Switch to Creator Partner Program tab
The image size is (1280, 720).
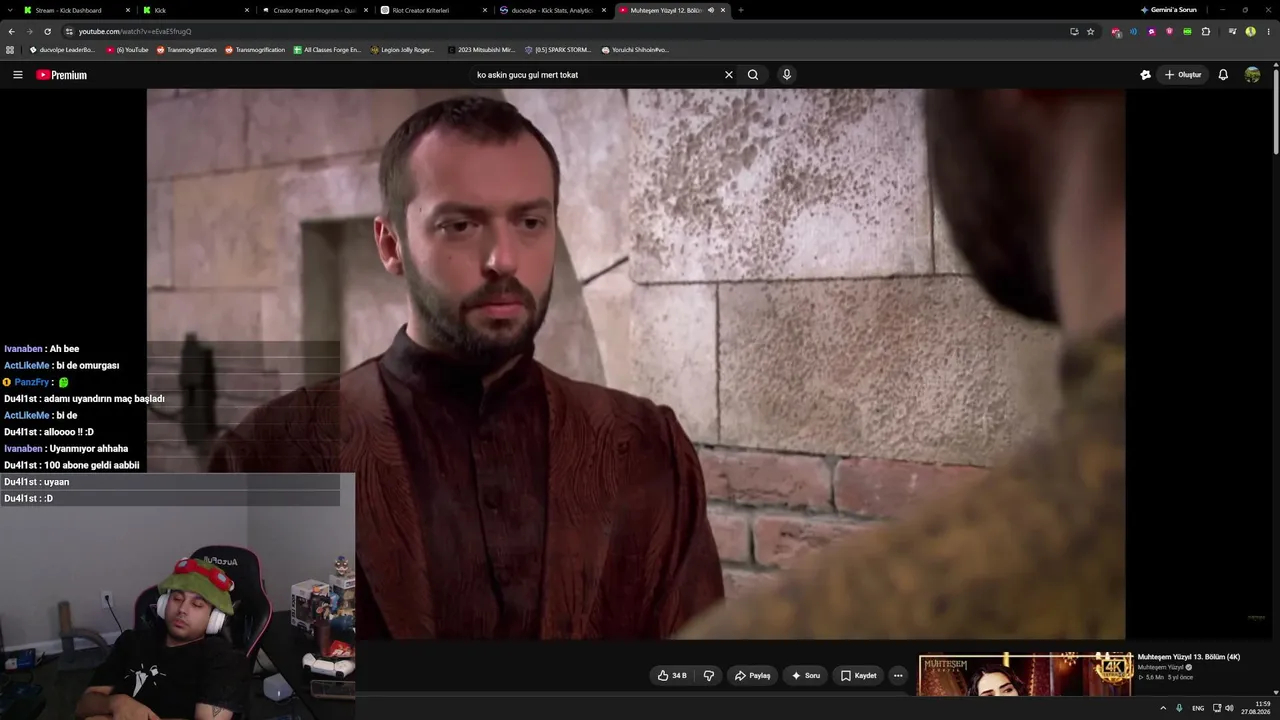pos(314,10)
